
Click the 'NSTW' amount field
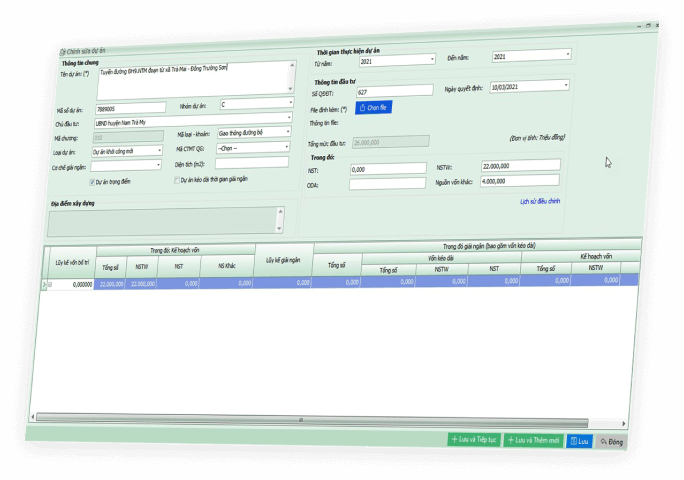519,165
